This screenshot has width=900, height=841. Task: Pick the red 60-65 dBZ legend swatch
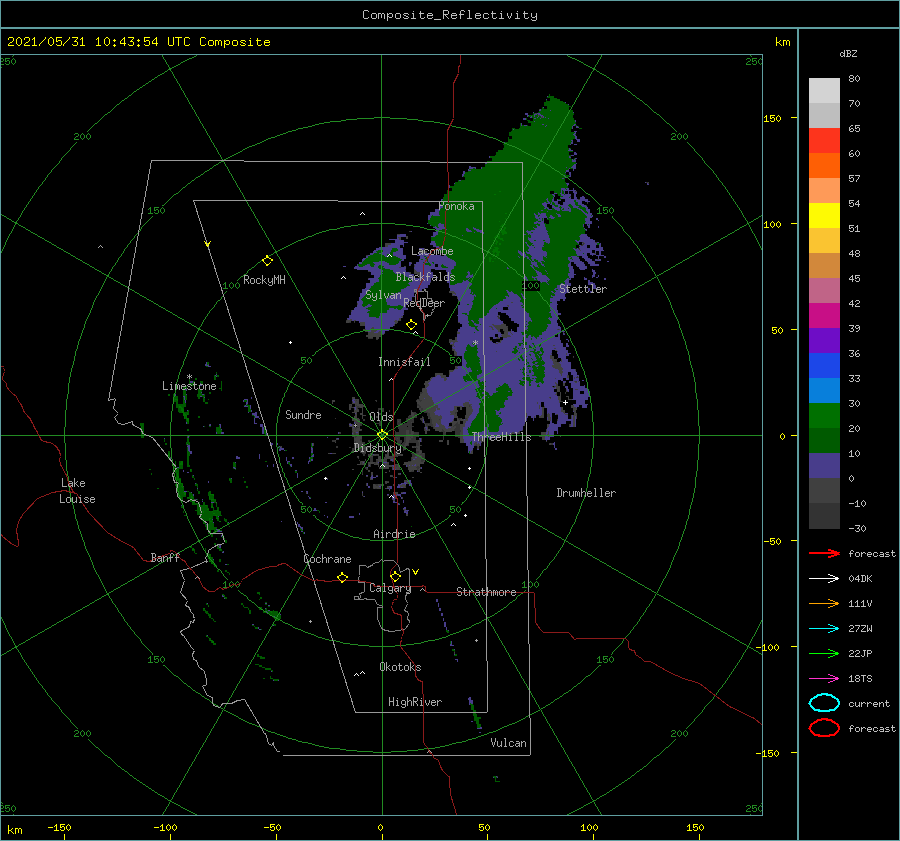(x=824, y=141)
